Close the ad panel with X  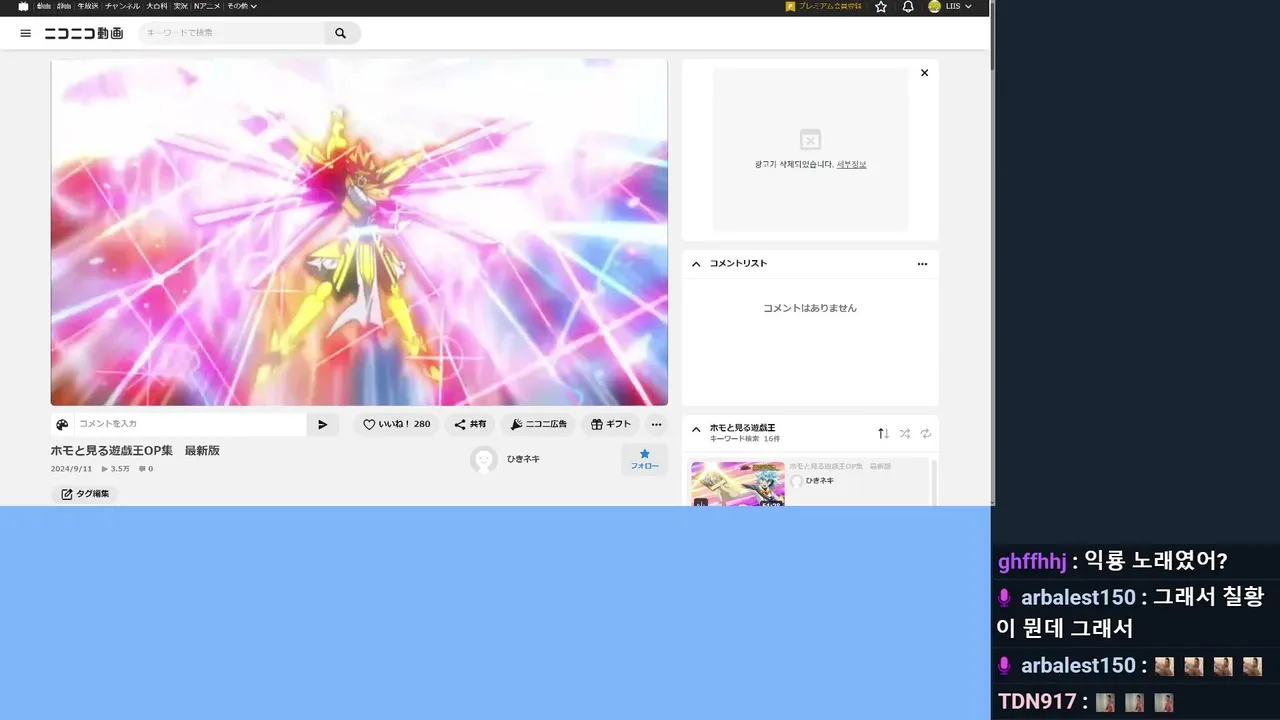(x=924, y=73)
